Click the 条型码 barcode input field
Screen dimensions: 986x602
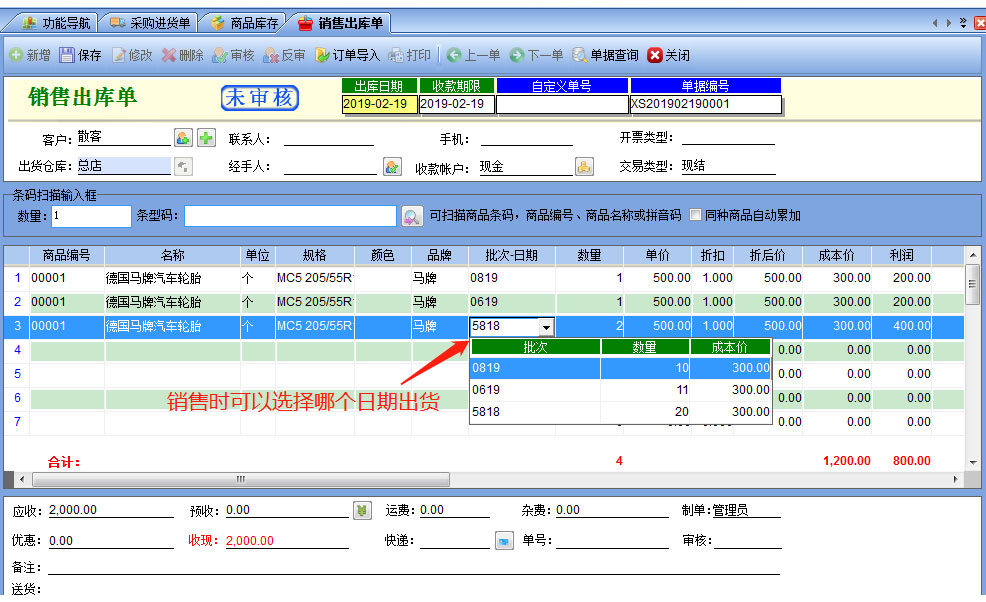tap(290, 216)
